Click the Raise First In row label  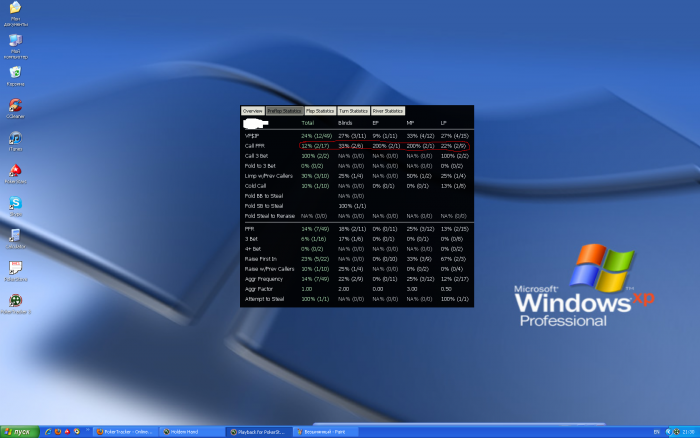[261, 259]
